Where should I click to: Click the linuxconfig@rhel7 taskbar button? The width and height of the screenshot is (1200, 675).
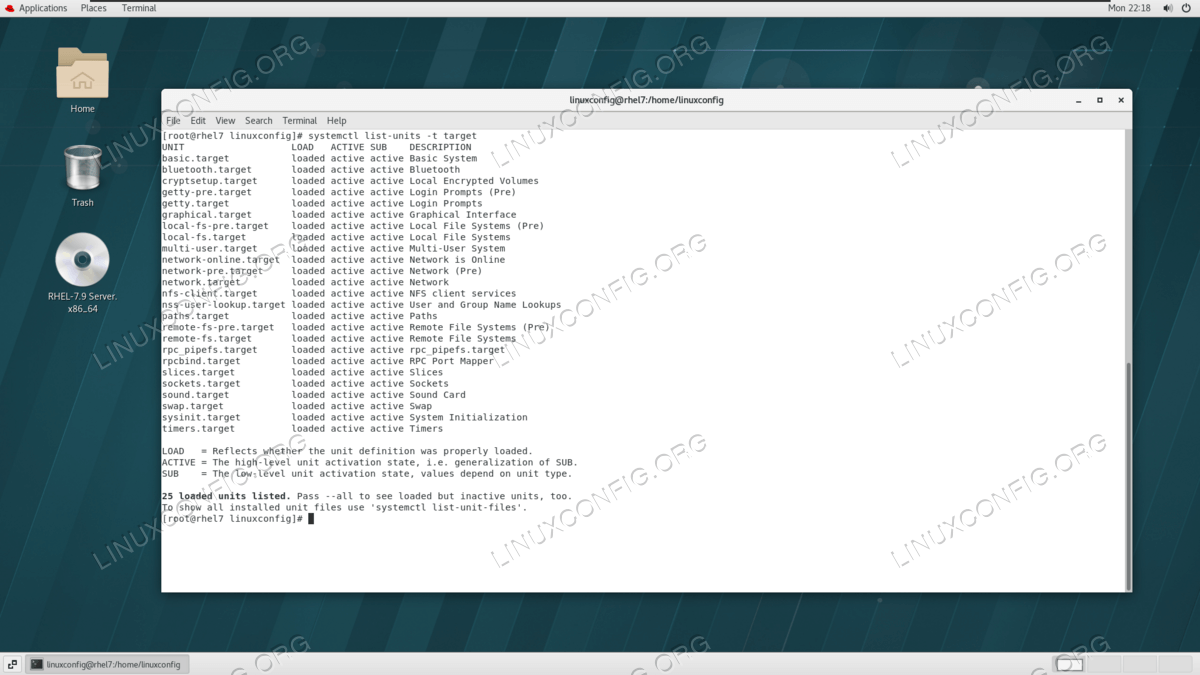click(106, 664)
